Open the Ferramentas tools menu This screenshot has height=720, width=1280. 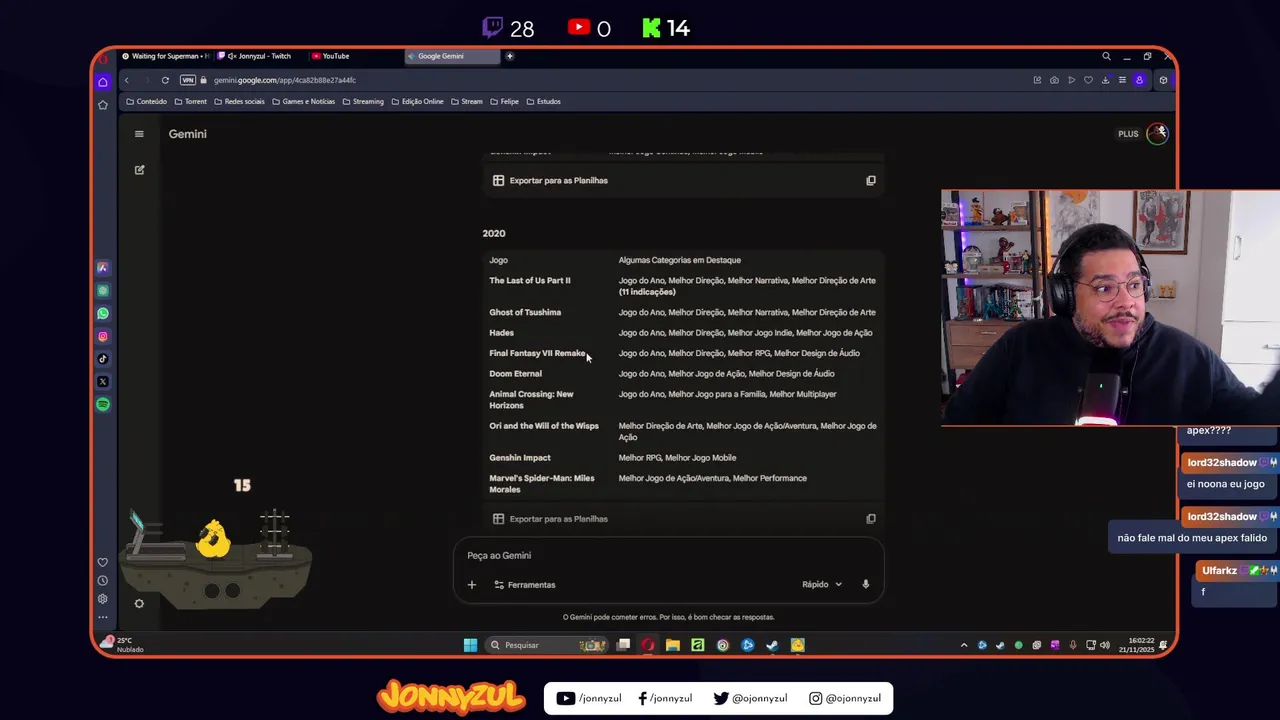[525, 584]
